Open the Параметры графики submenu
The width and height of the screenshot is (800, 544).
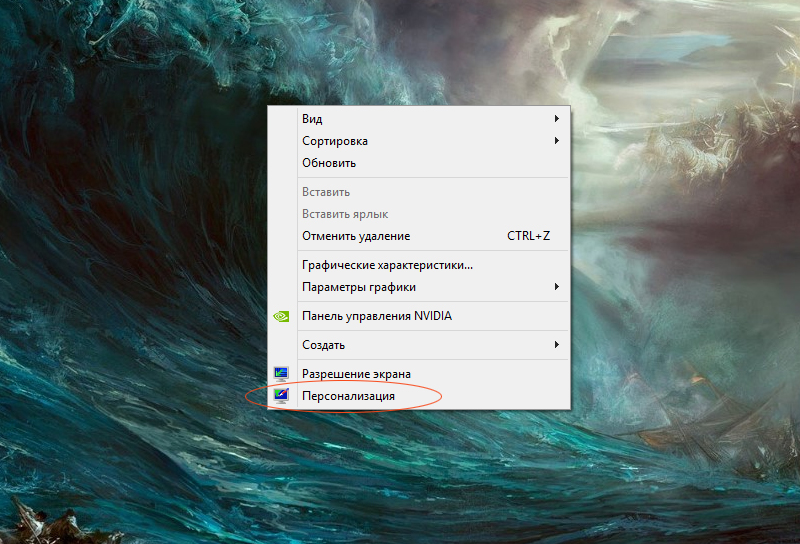click(418, 287)
